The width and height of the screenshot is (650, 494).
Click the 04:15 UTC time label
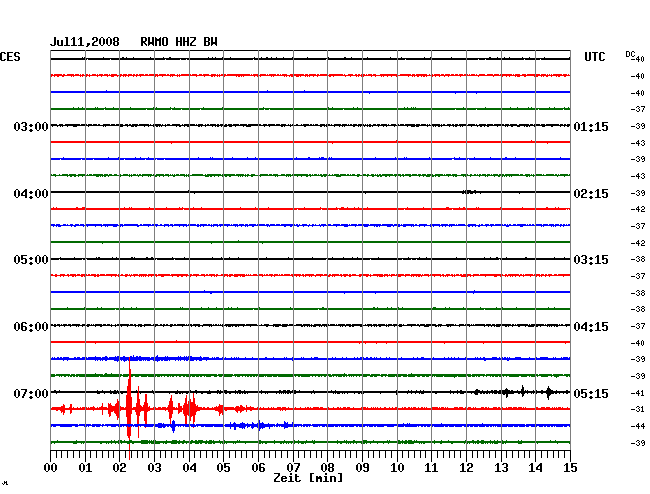[x=591, y=327]
